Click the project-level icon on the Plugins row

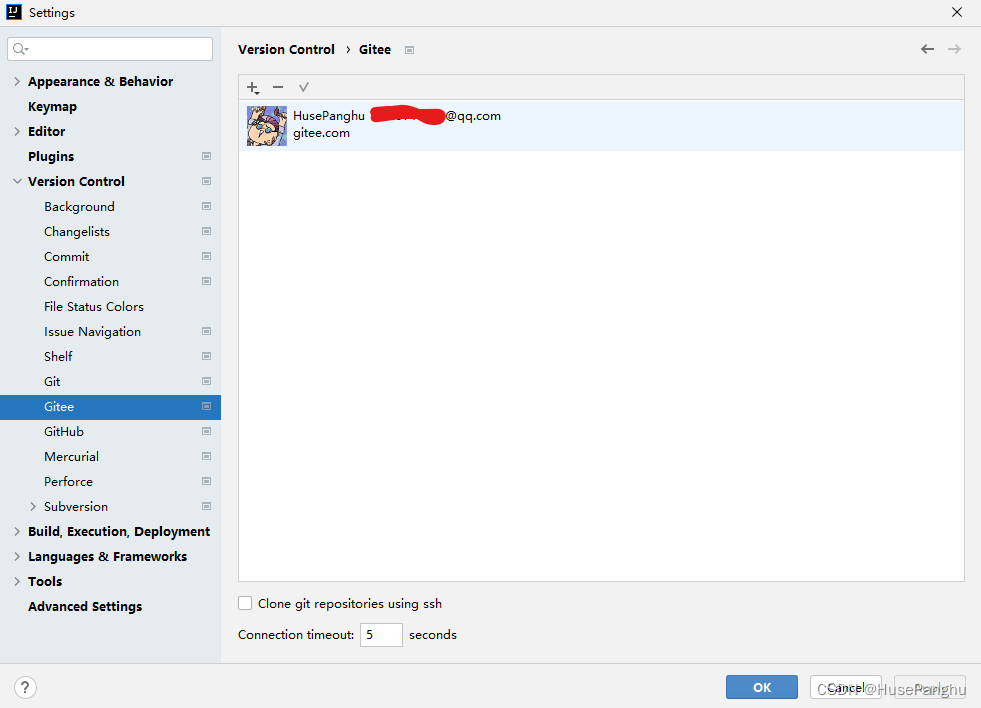pyautogui.click(x=206, y=156)
